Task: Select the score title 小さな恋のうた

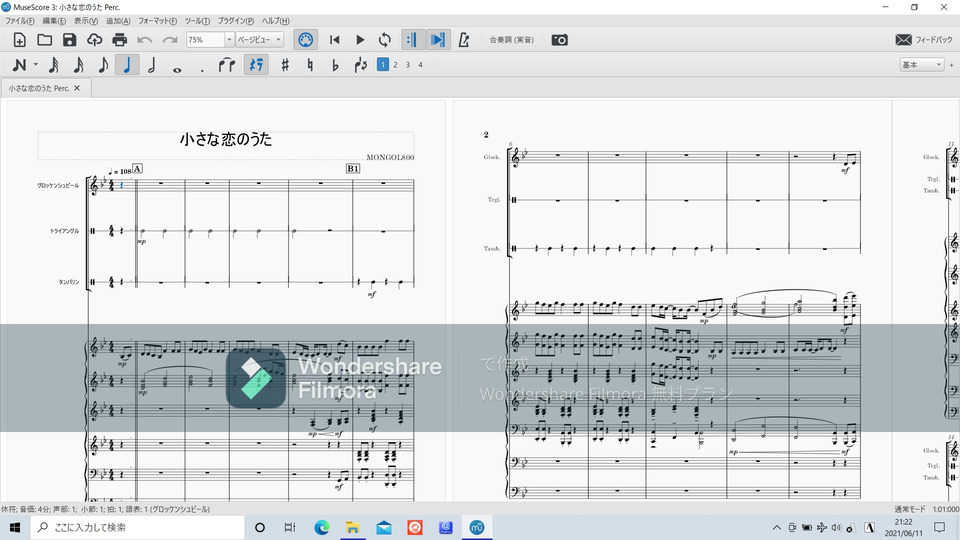Action: pos(225,140)
